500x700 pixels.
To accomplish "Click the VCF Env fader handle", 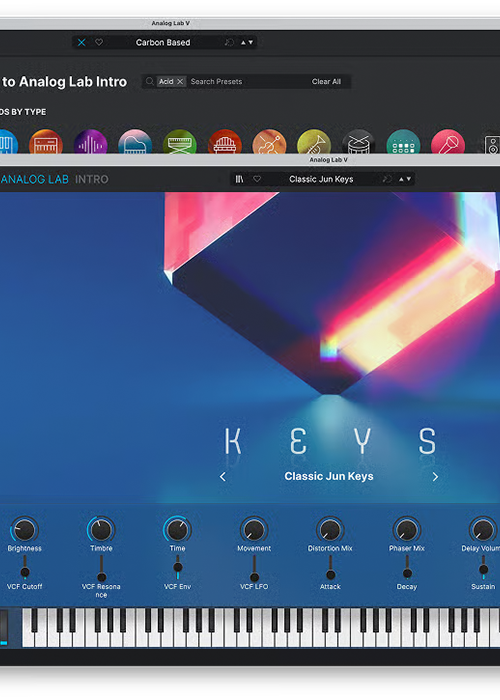I will [x=178, y=567].
